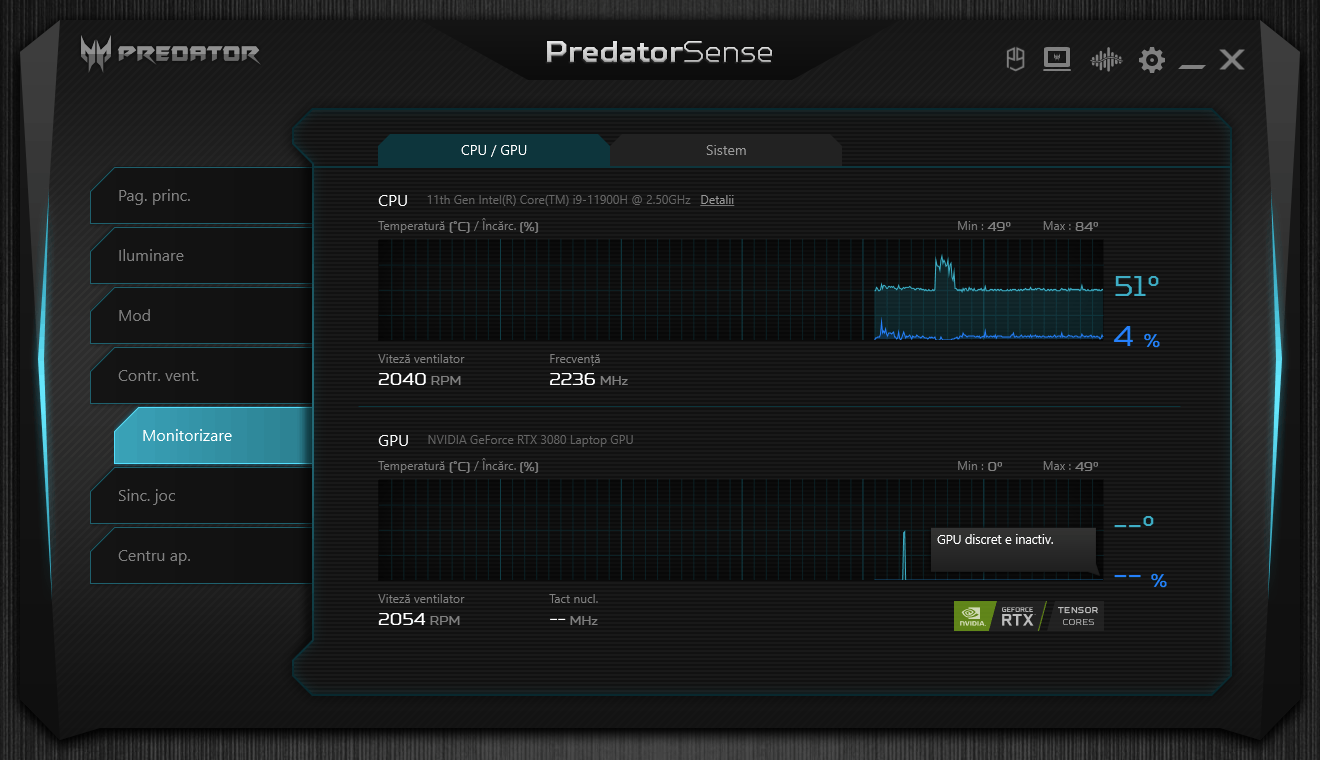
Task: Click the GPU Max : 49° label
Action: [x=1070, y=466]
